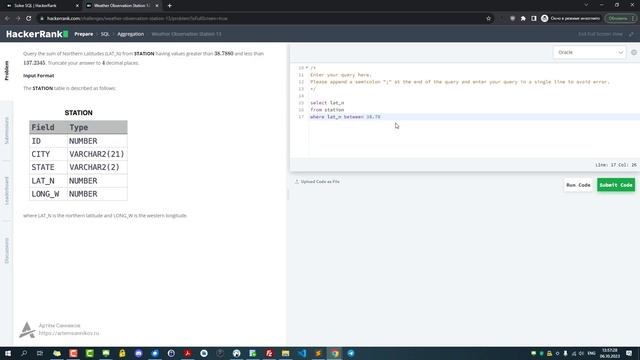This screenshot has height=360, width=640.
Task: Switch the ENG input language indicator
Action: coord(591,353)
